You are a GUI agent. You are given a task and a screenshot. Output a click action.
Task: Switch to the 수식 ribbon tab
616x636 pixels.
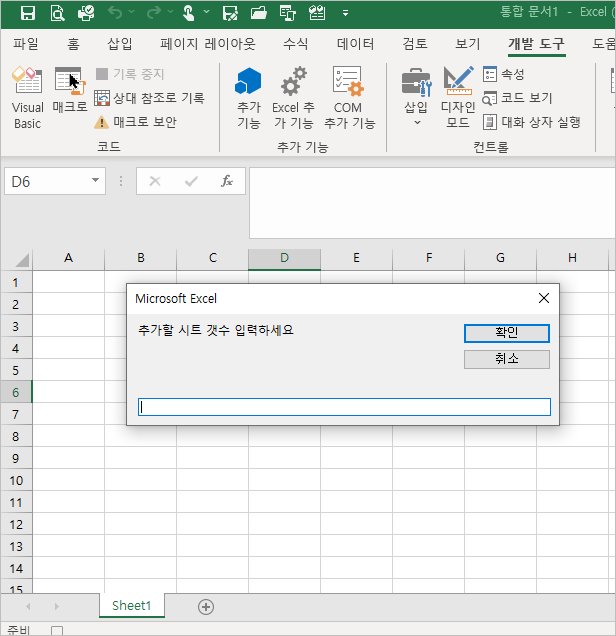(x=296, y=44)
